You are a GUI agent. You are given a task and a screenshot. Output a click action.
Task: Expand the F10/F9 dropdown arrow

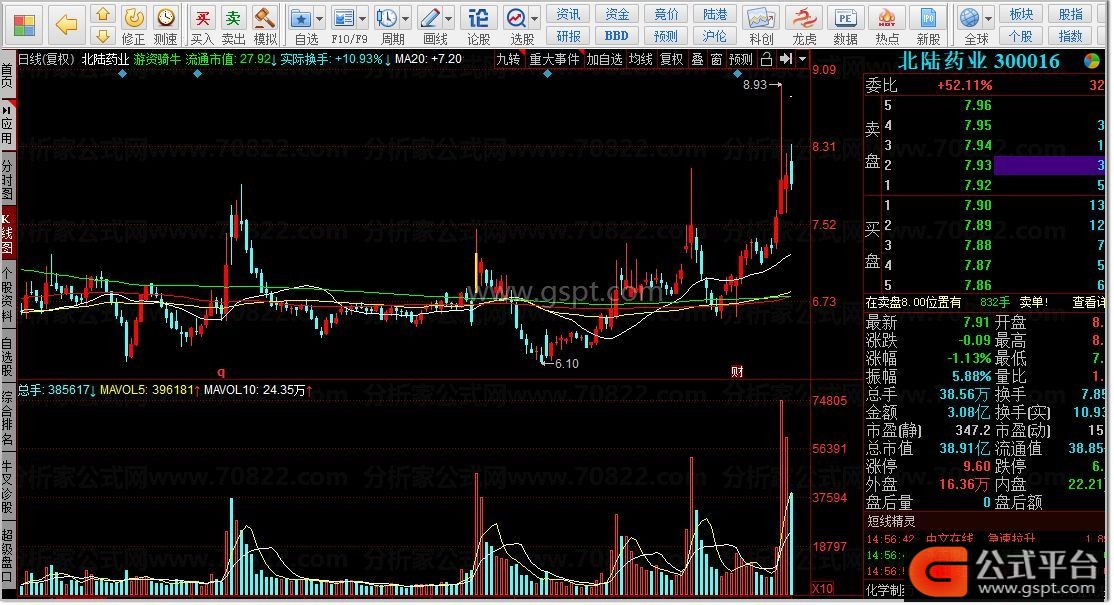tap(362, 18)
